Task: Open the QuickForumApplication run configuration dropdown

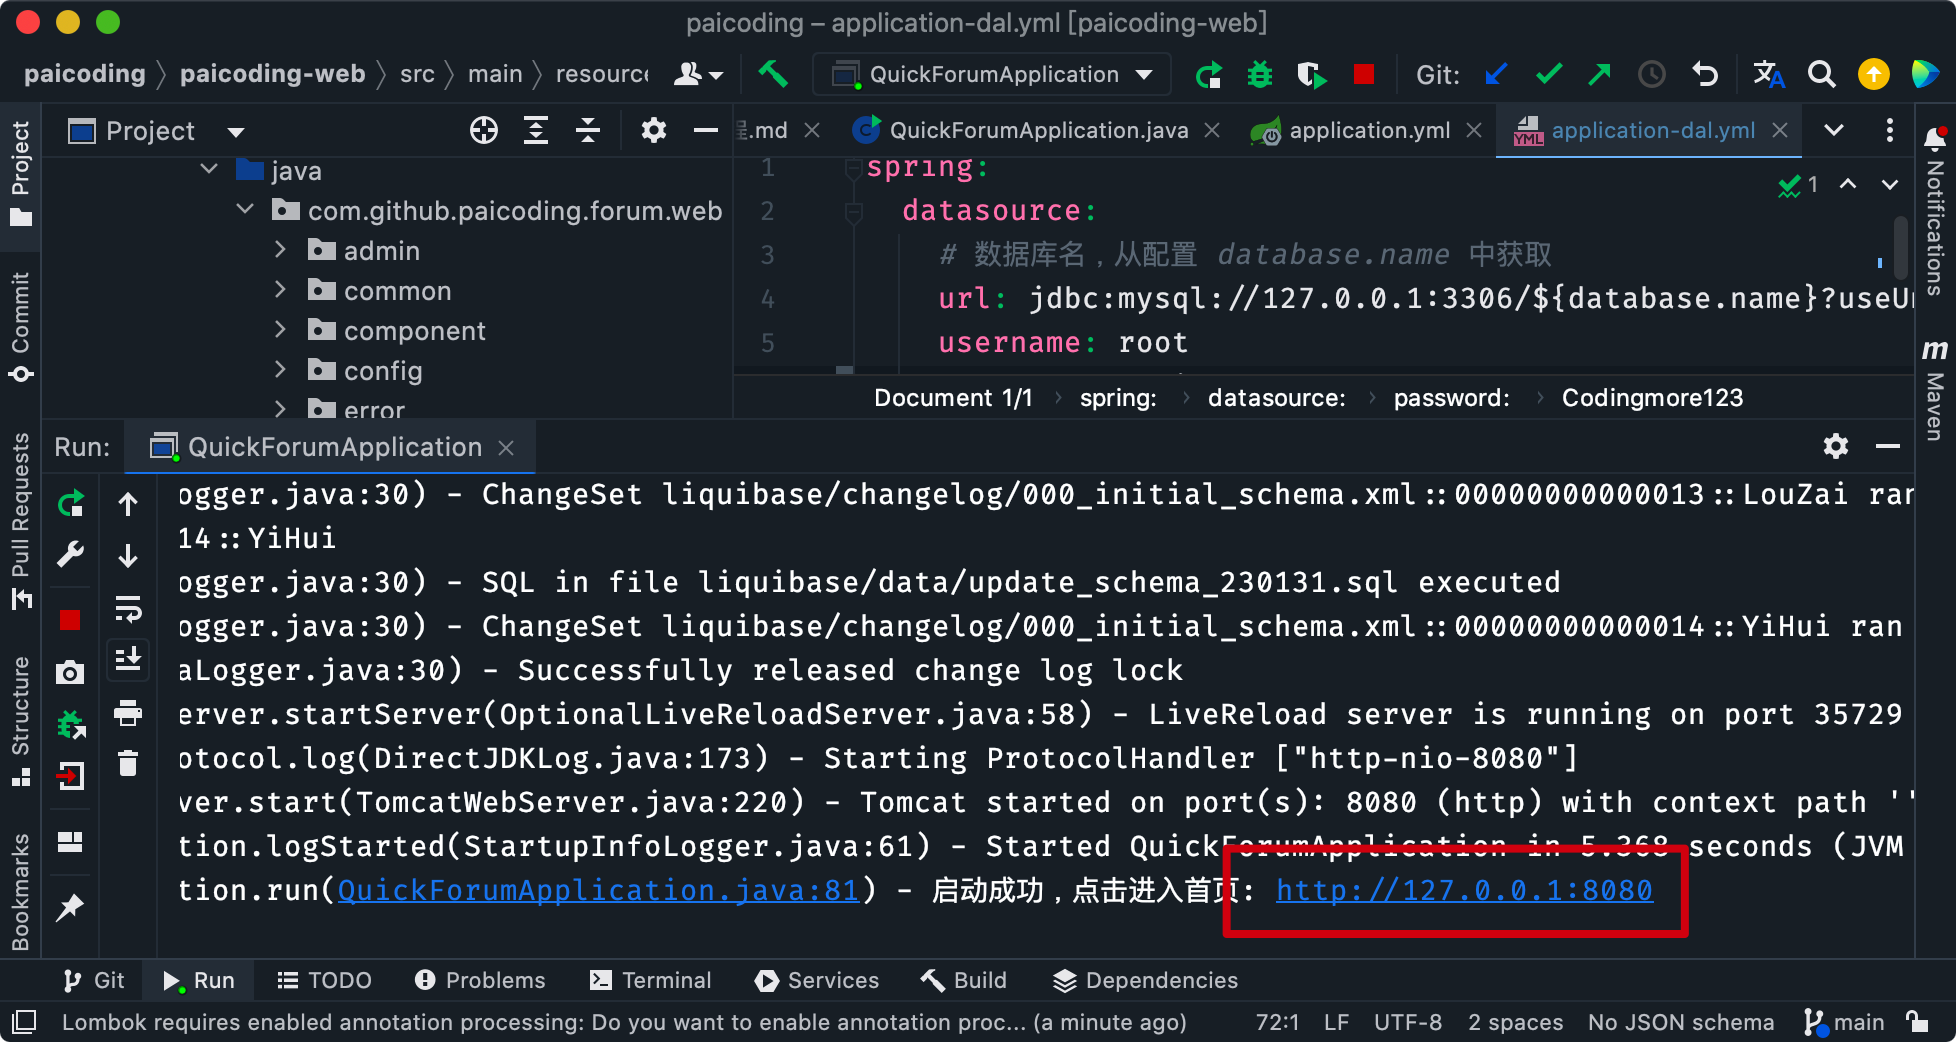Action: pos(1144,75)
